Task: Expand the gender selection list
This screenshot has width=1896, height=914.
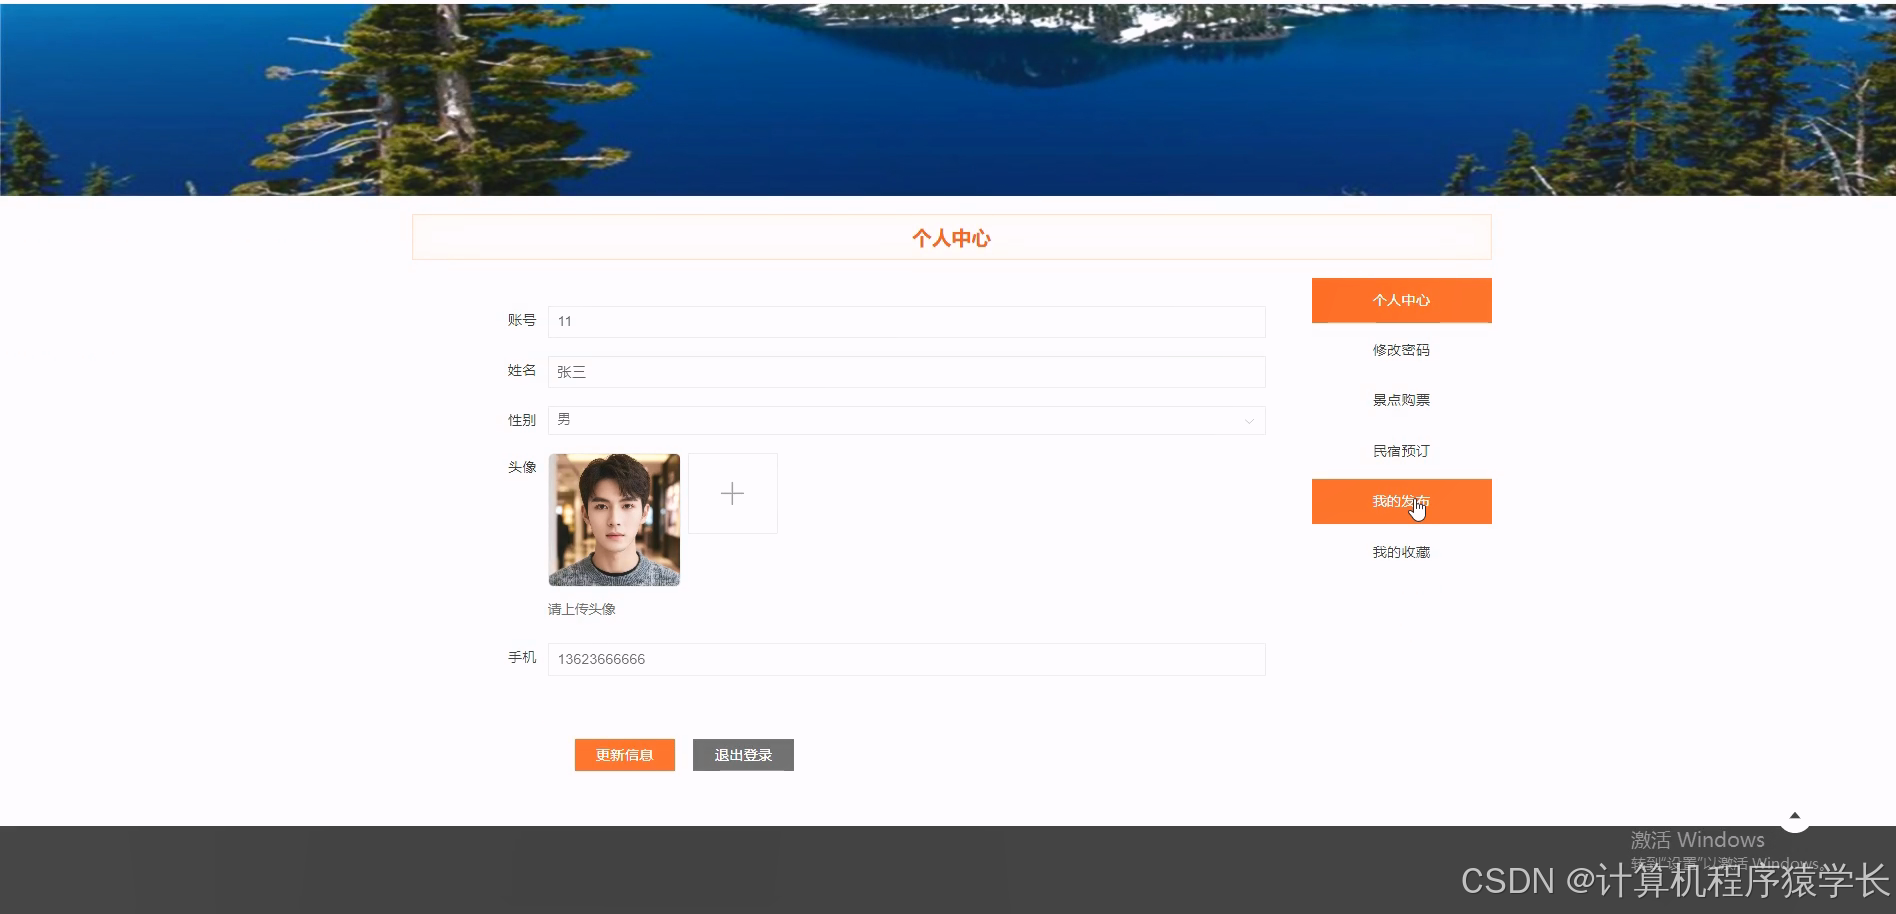Action: [x=1248, y=420]
